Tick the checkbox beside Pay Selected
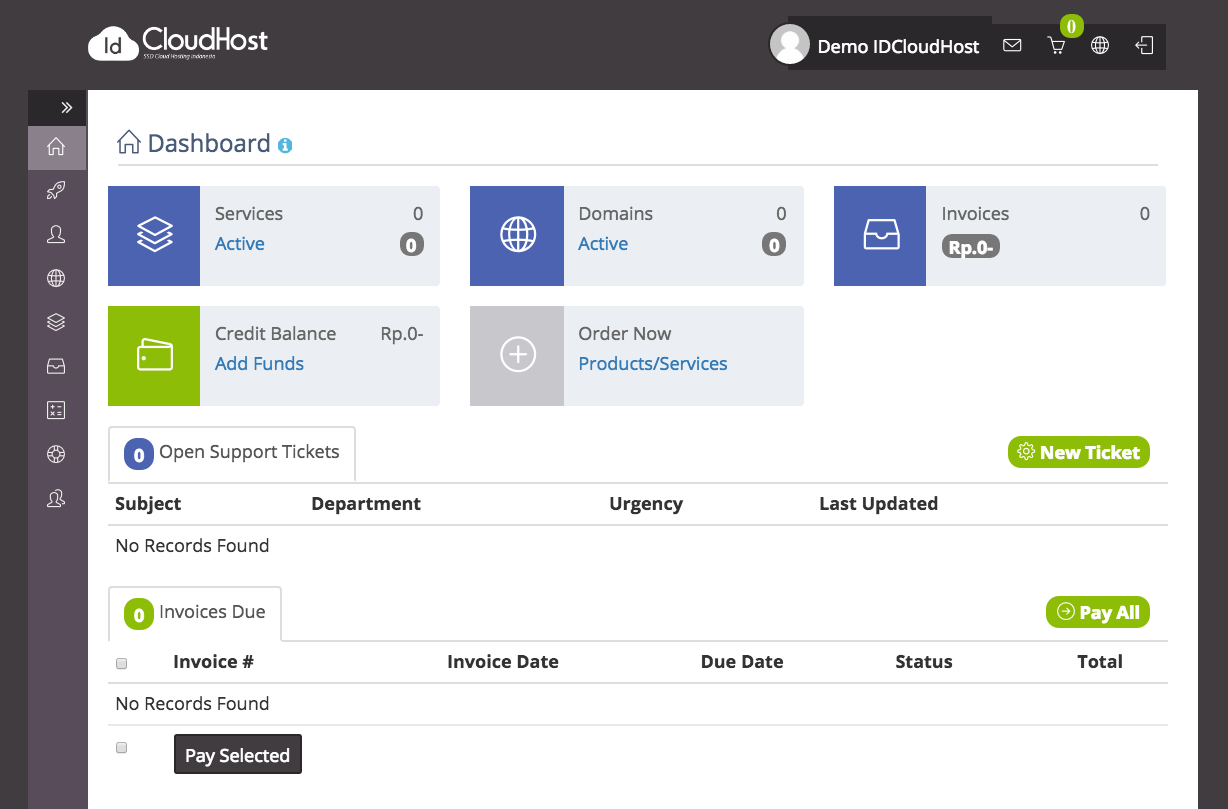This screenshot has width=1228, height=809. click(121, 747)
